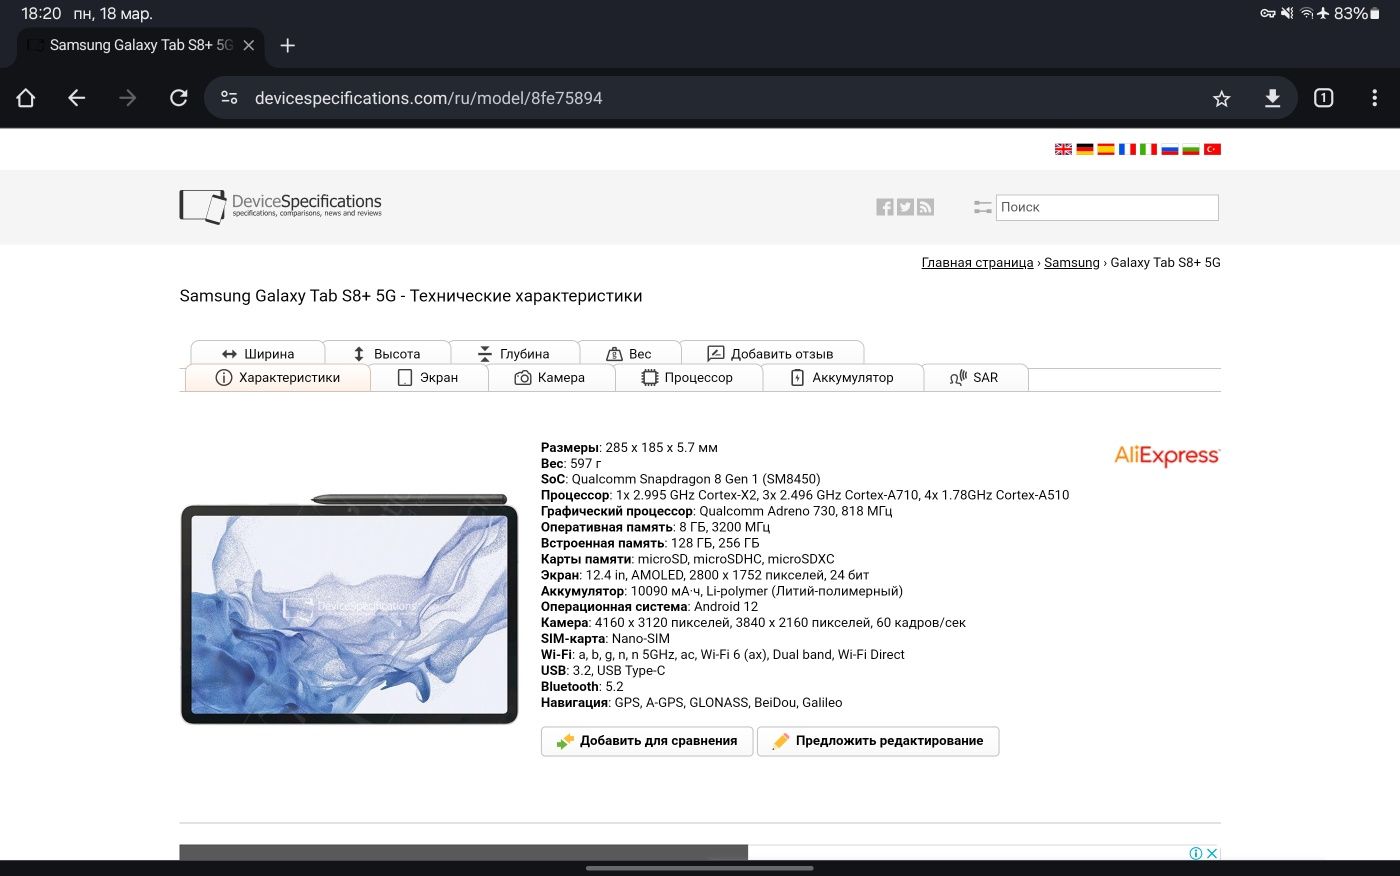This screenshot has width=1400, height=876.
Task: Select text '285 x 185 x 5.7 мм'
Action: pyautogui.click(x=661, y=447)
